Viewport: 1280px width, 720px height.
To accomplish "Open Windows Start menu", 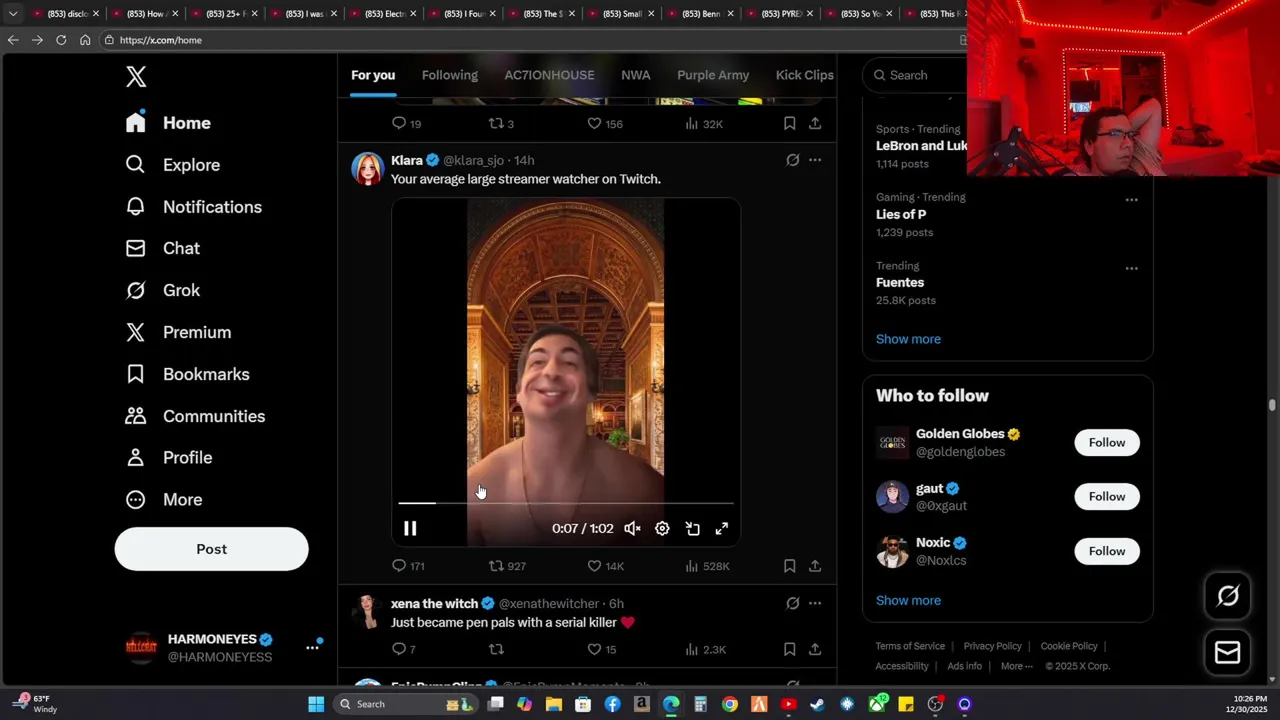I will tap(316, 704).
